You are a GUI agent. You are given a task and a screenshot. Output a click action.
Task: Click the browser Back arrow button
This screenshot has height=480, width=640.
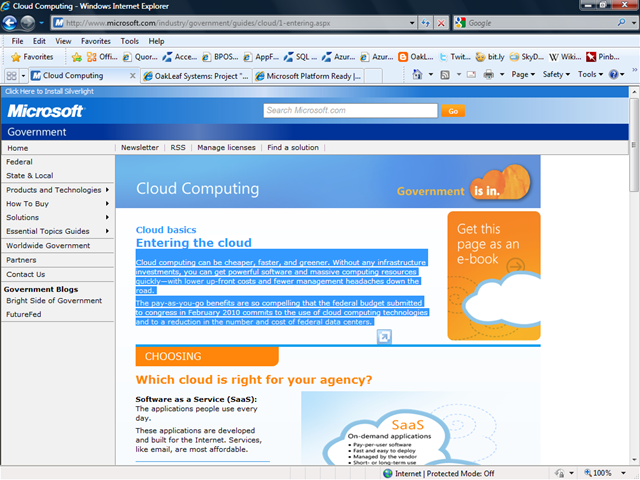9,23
